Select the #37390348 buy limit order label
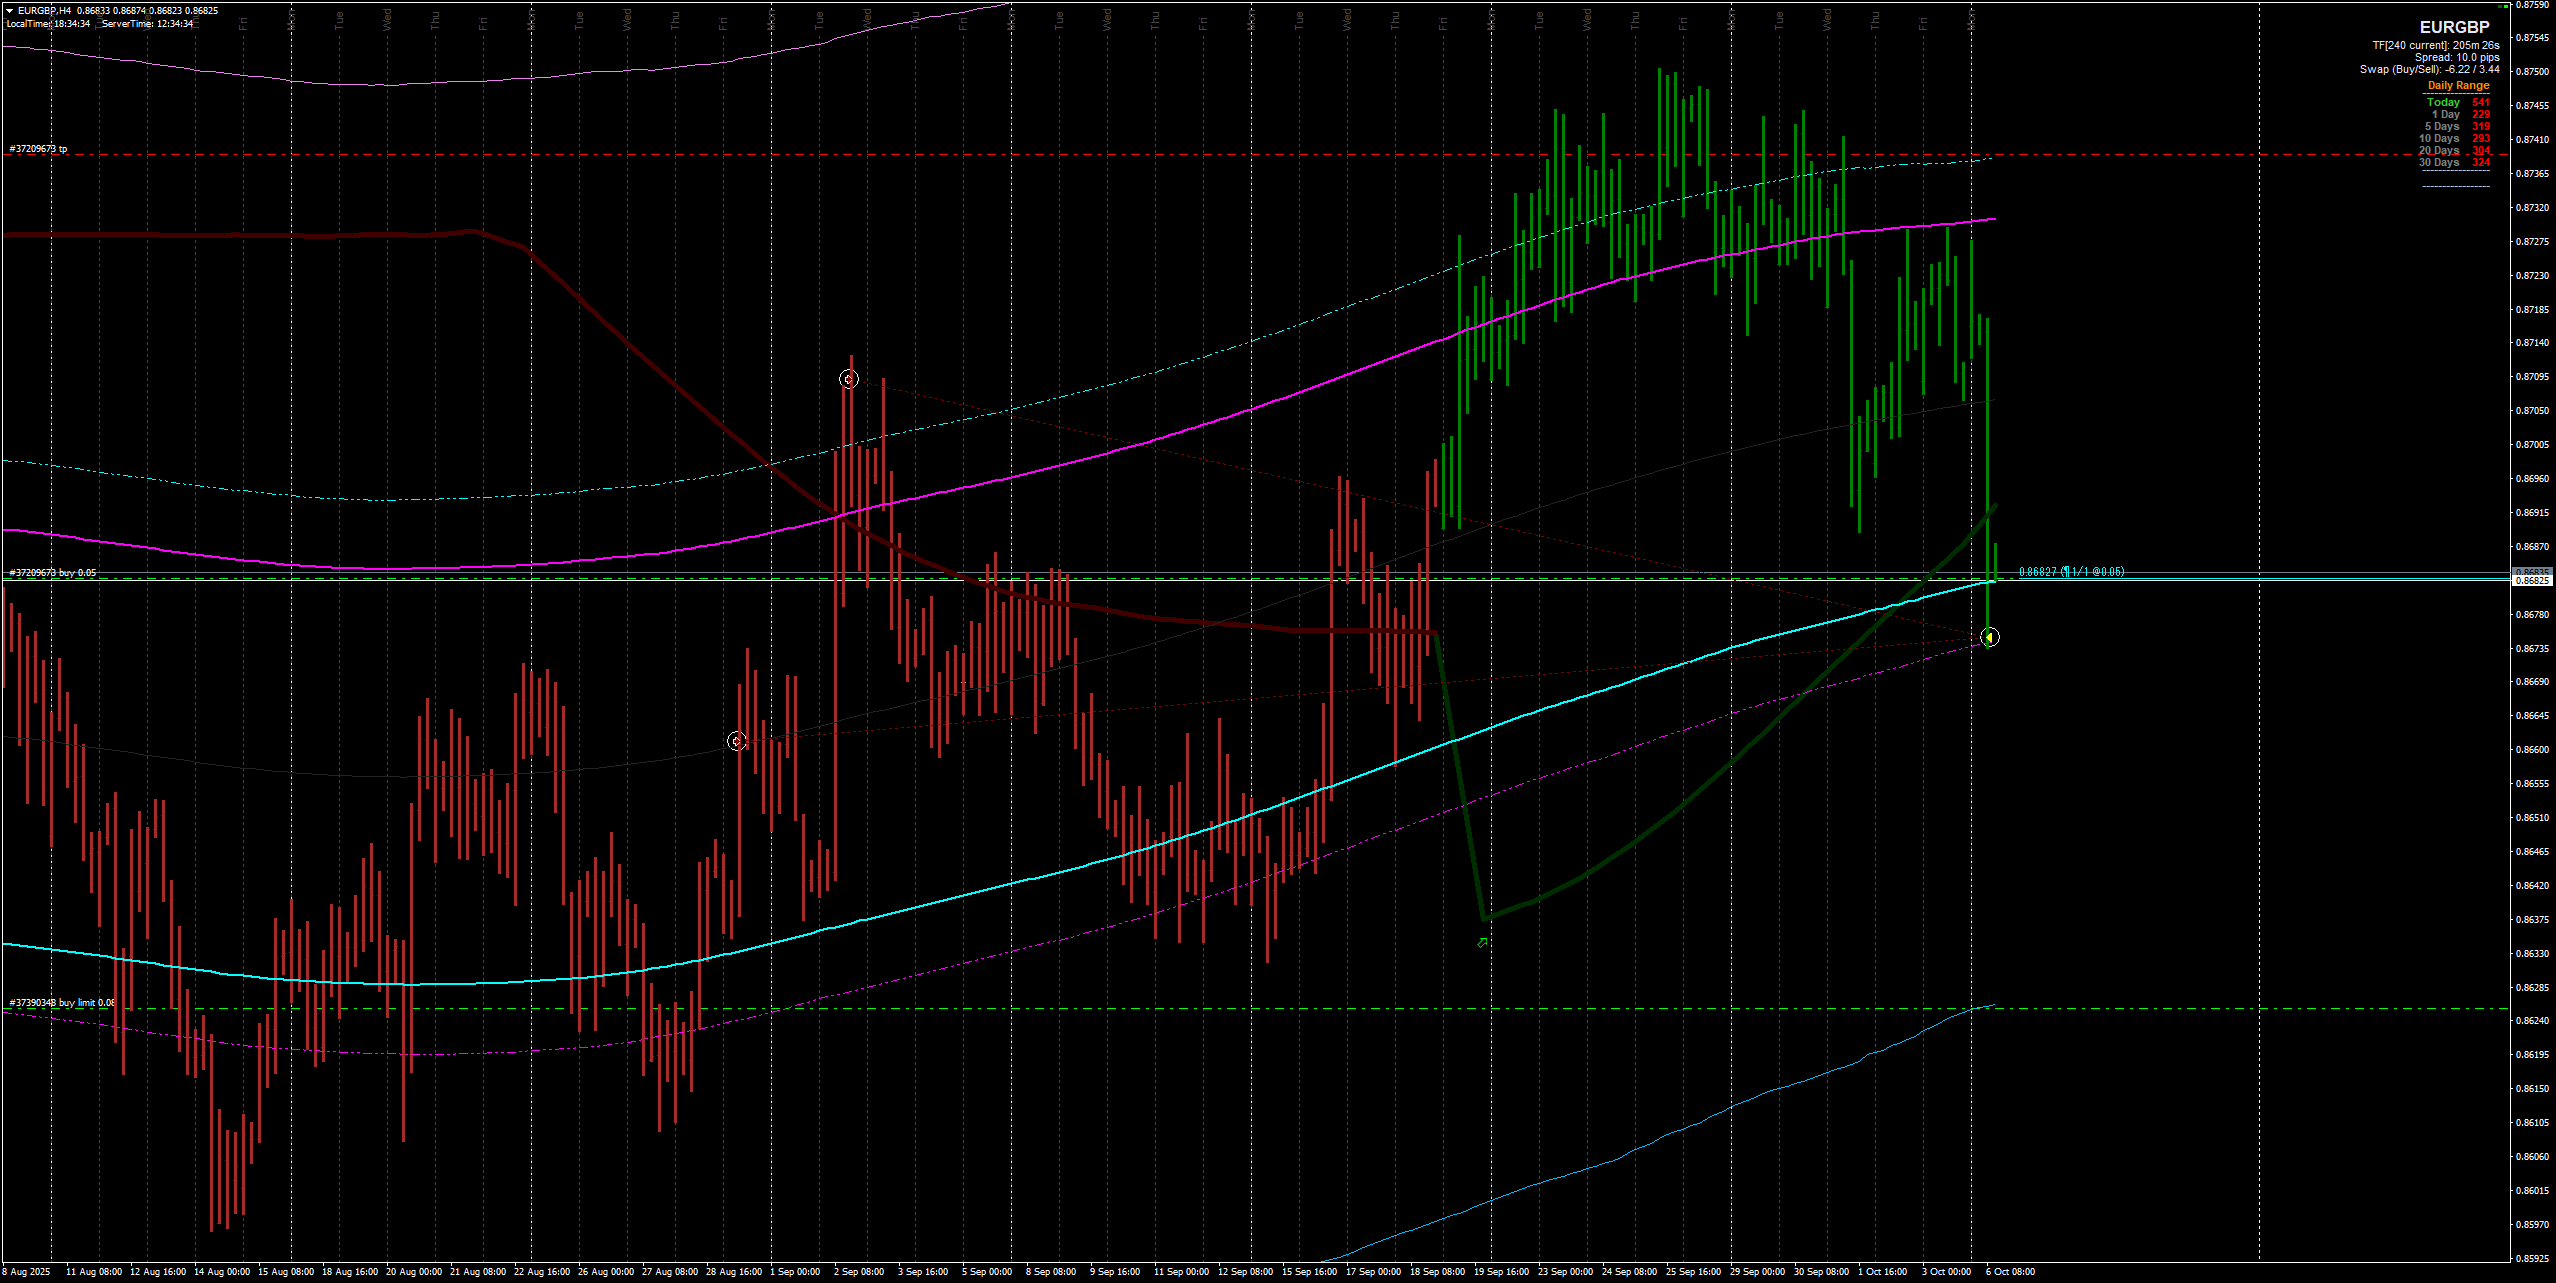The height and width of the screenshot is (1283, 2556). click(x=62, y=1002)
